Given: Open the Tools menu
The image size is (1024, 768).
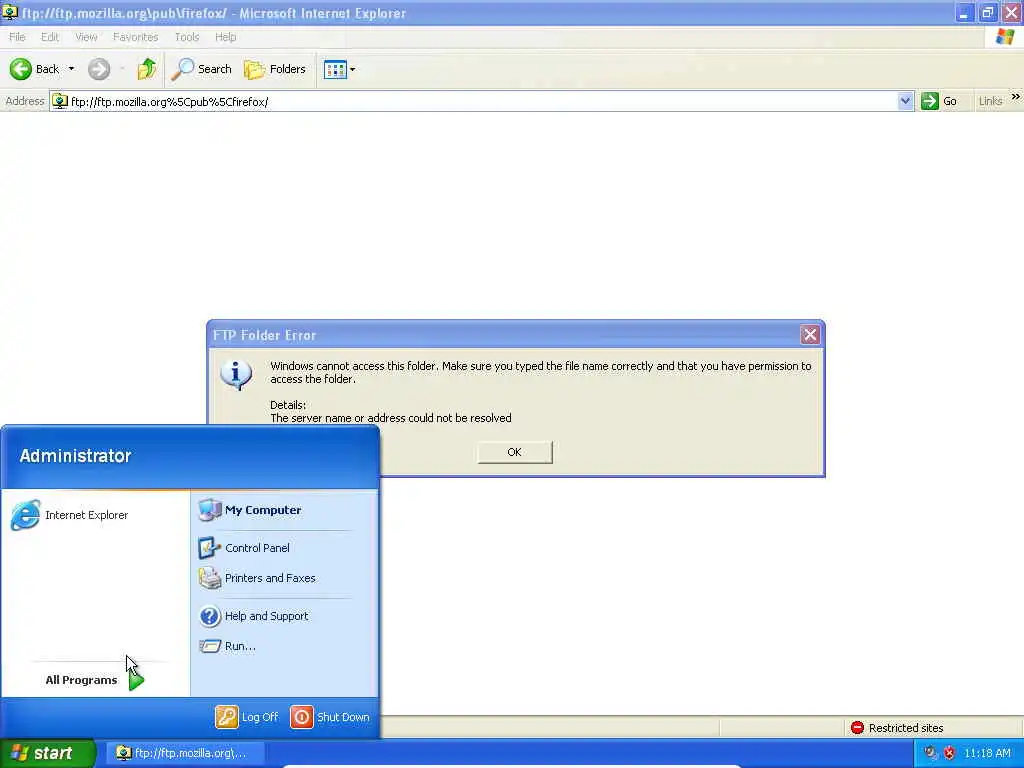Looking at the screenshot, I should pos(187,37).
